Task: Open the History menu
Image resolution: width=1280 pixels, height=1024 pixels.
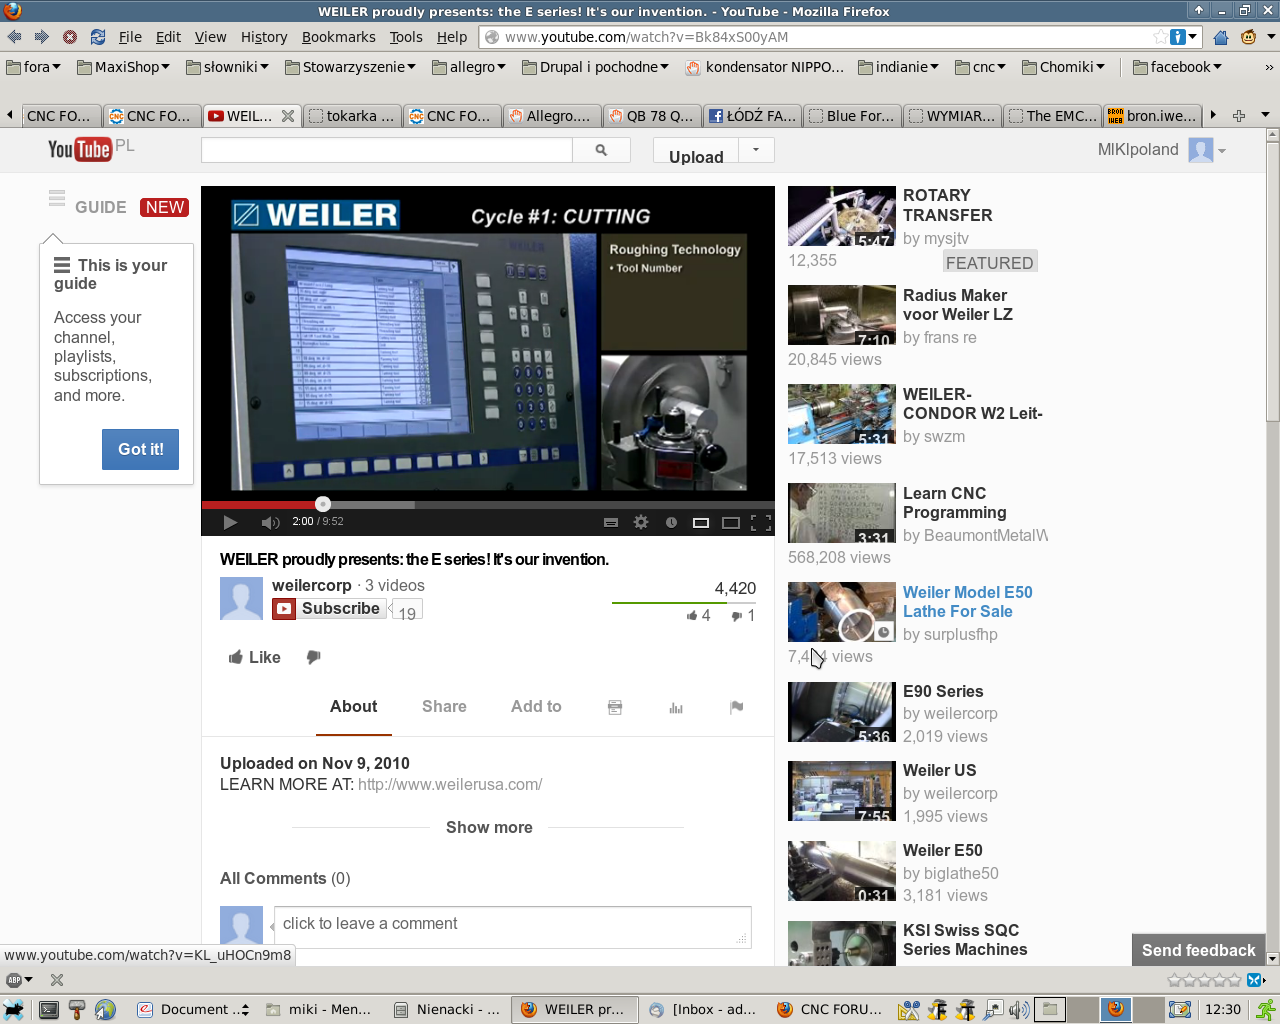Action: pos(264,37)
